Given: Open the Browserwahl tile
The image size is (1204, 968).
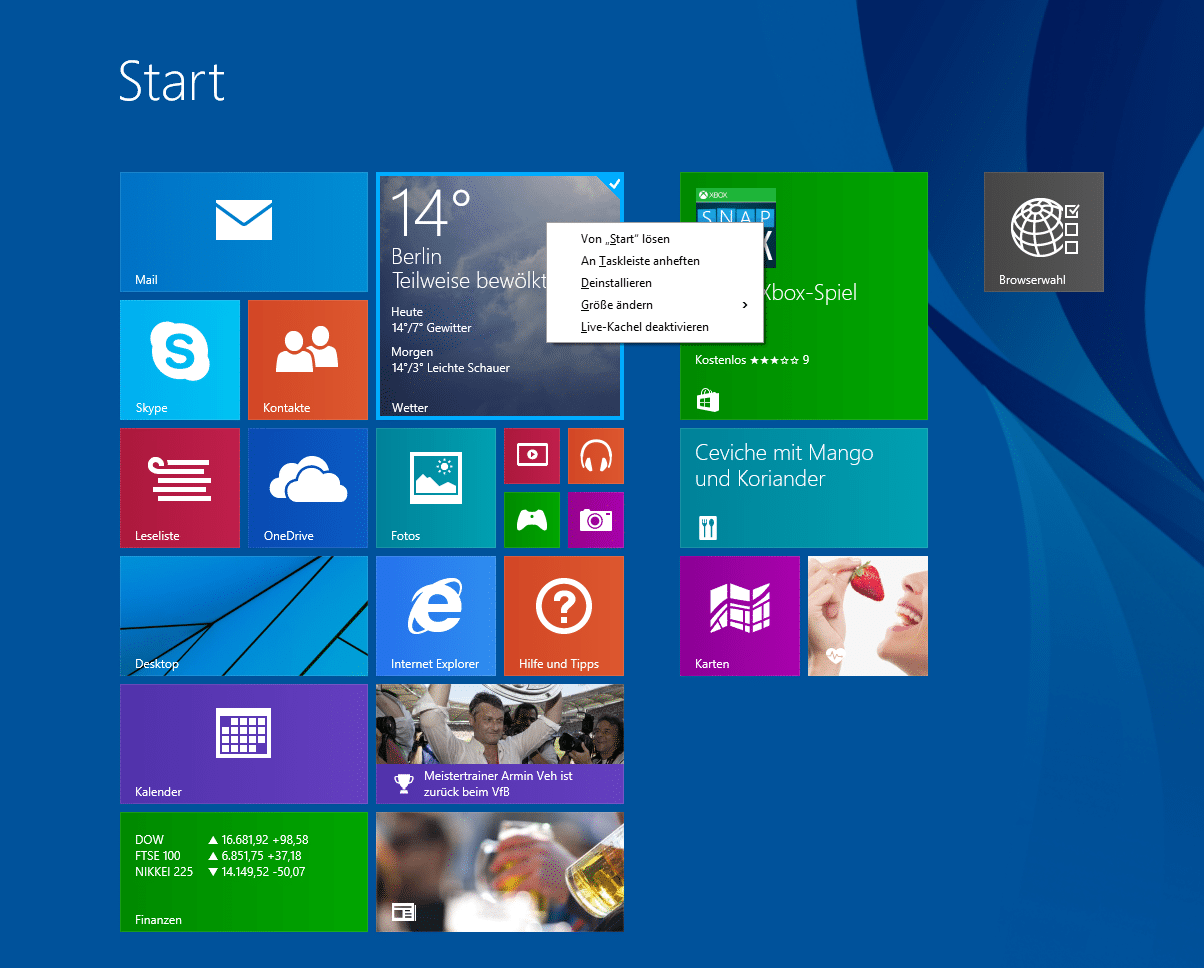Looking at the screenshot, I should tap(1044, 232).
